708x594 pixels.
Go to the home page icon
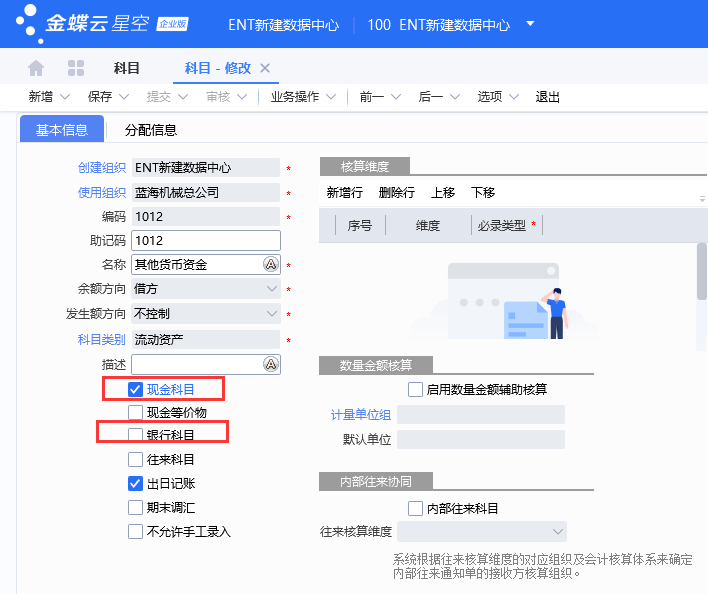(36, 68)
